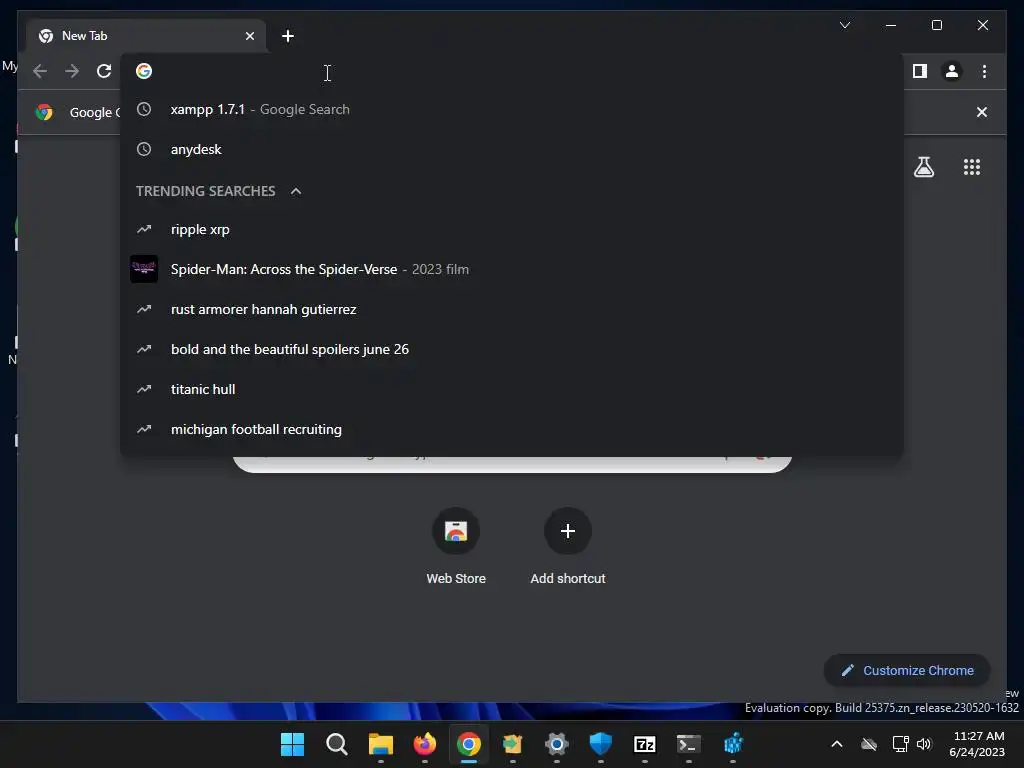
Task: Open tab search chevron in title bar
Action: [844, 25]
